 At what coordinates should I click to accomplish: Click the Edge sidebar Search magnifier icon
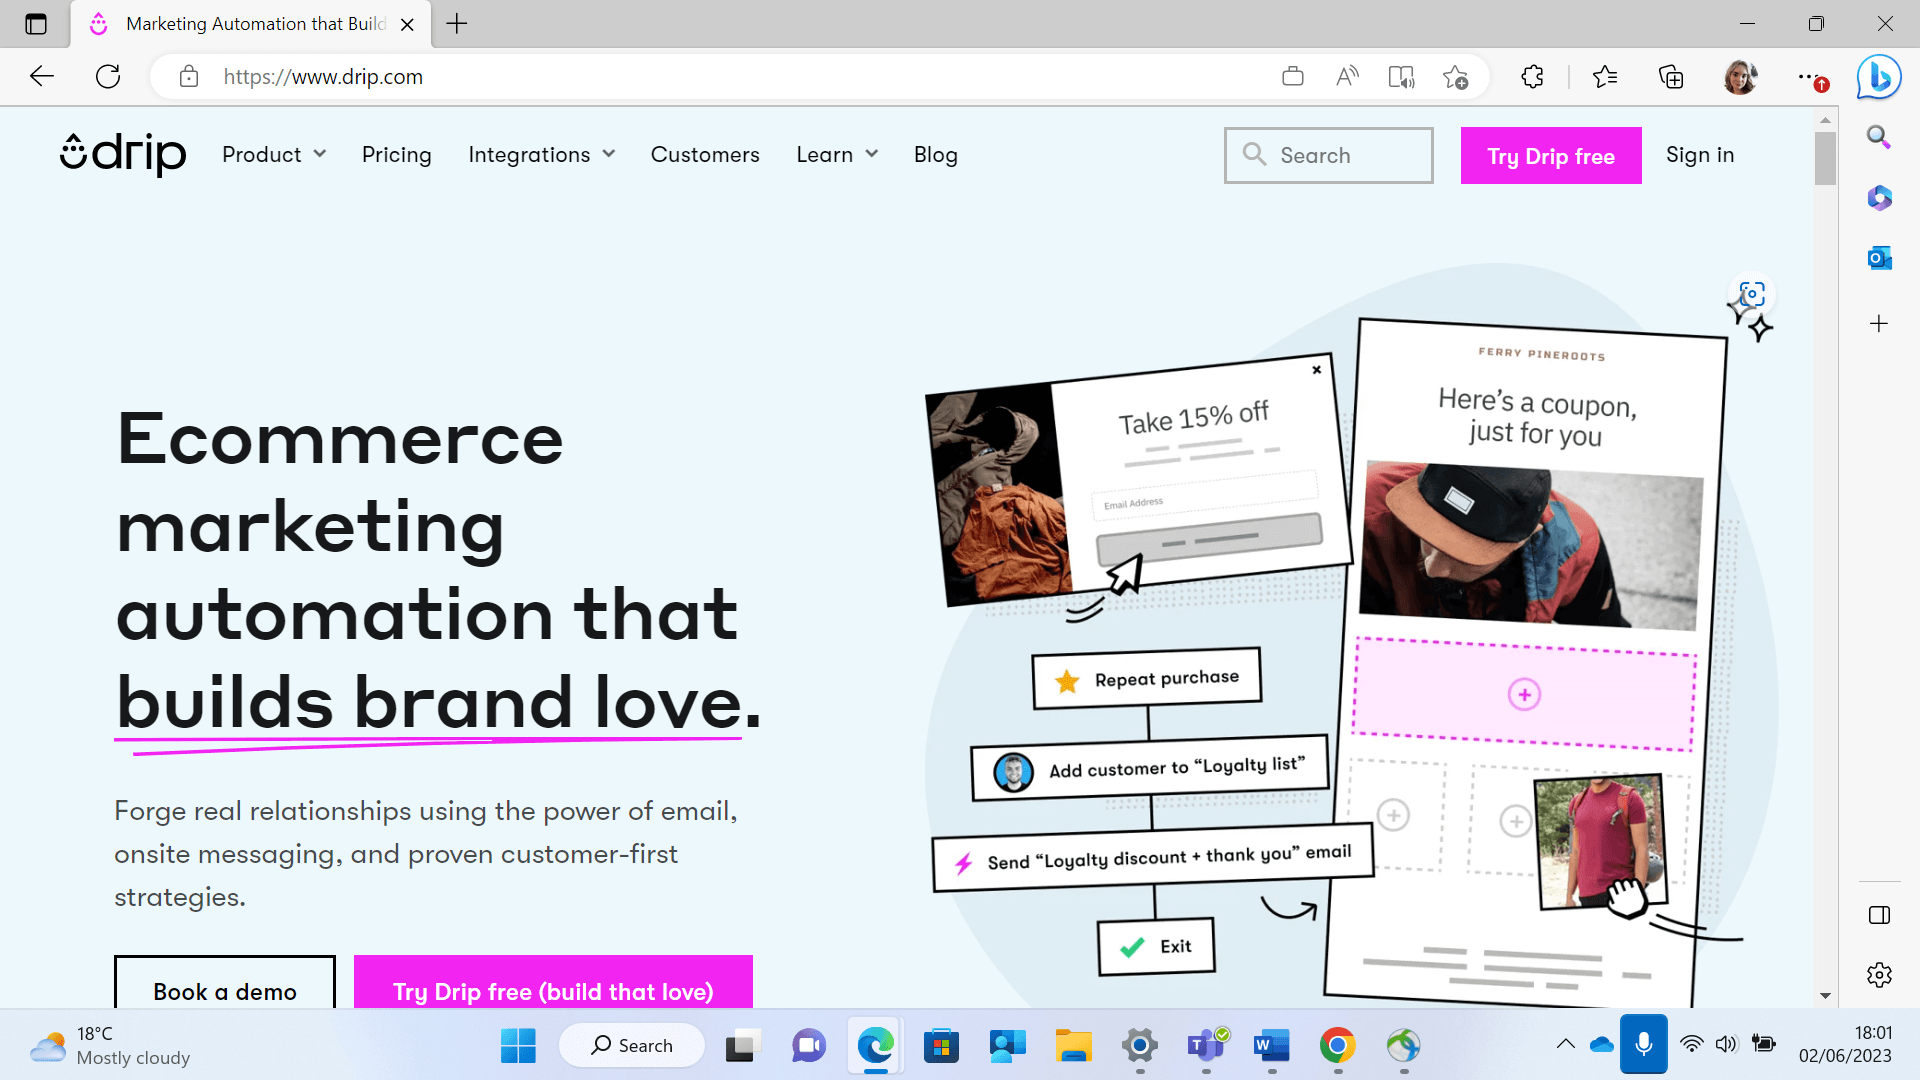click(1879, 137)
